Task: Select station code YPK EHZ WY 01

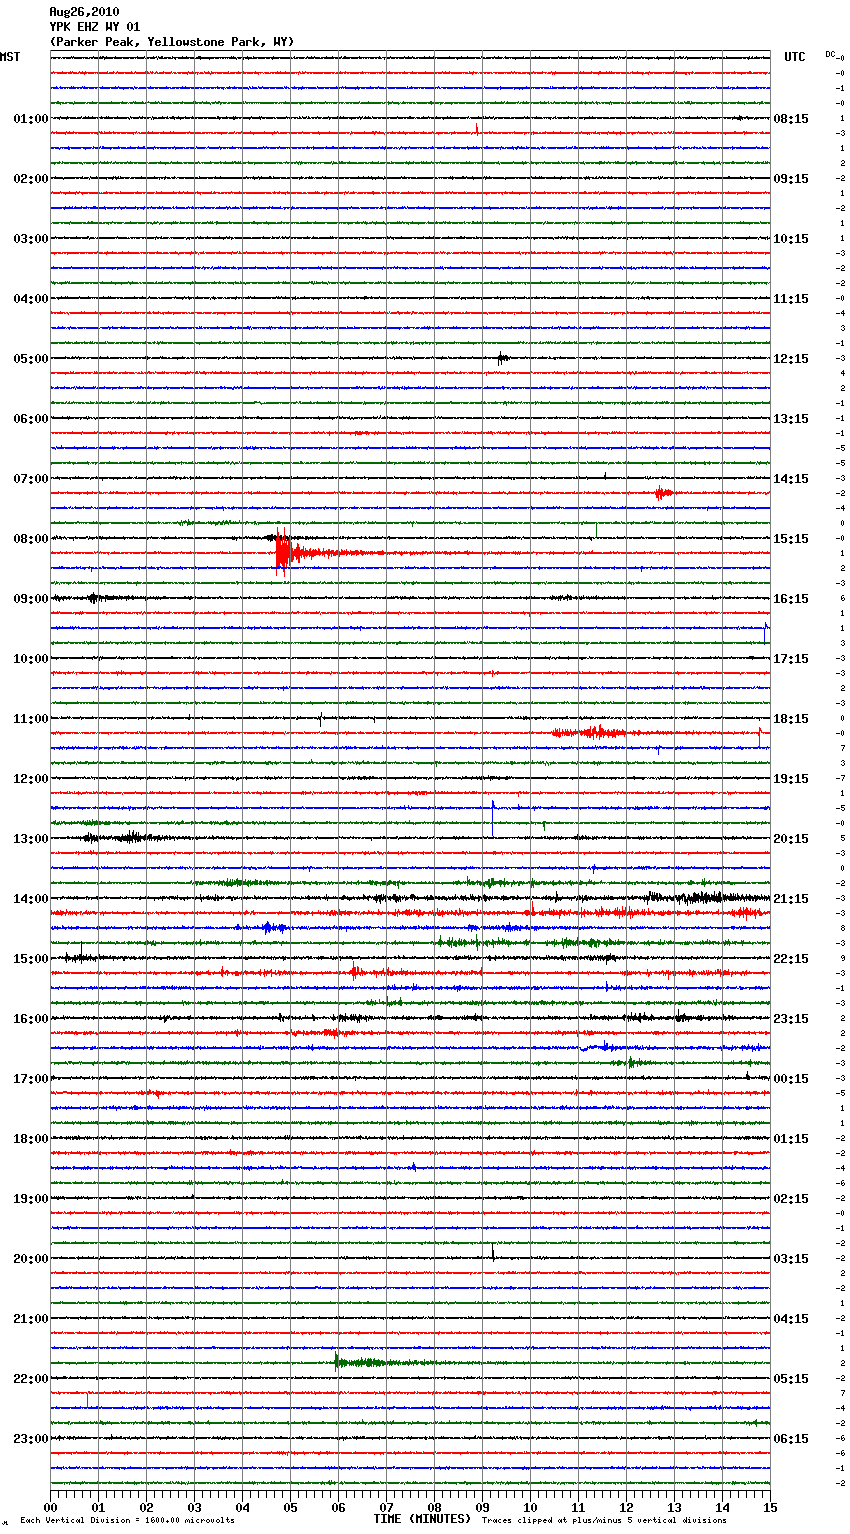Action: [95, 27]
